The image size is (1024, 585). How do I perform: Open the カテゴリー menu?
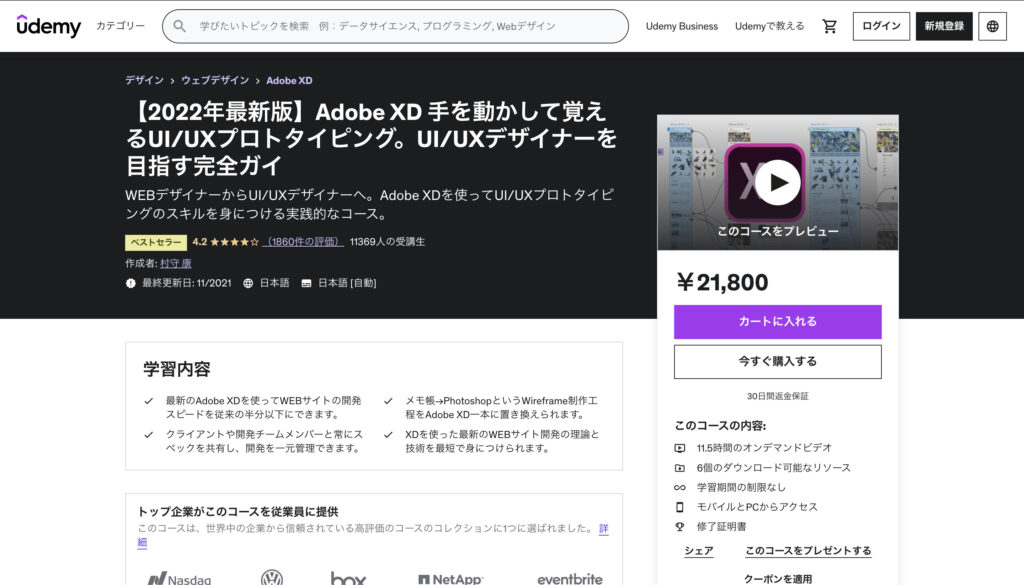pos(120,26)
